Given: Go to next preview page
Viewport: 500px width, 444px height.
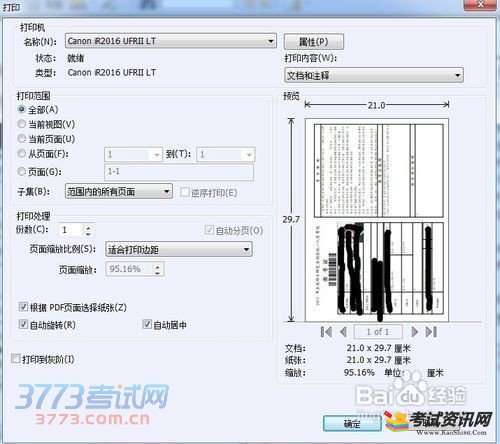Looking at the screenshot, I should 415,332.
